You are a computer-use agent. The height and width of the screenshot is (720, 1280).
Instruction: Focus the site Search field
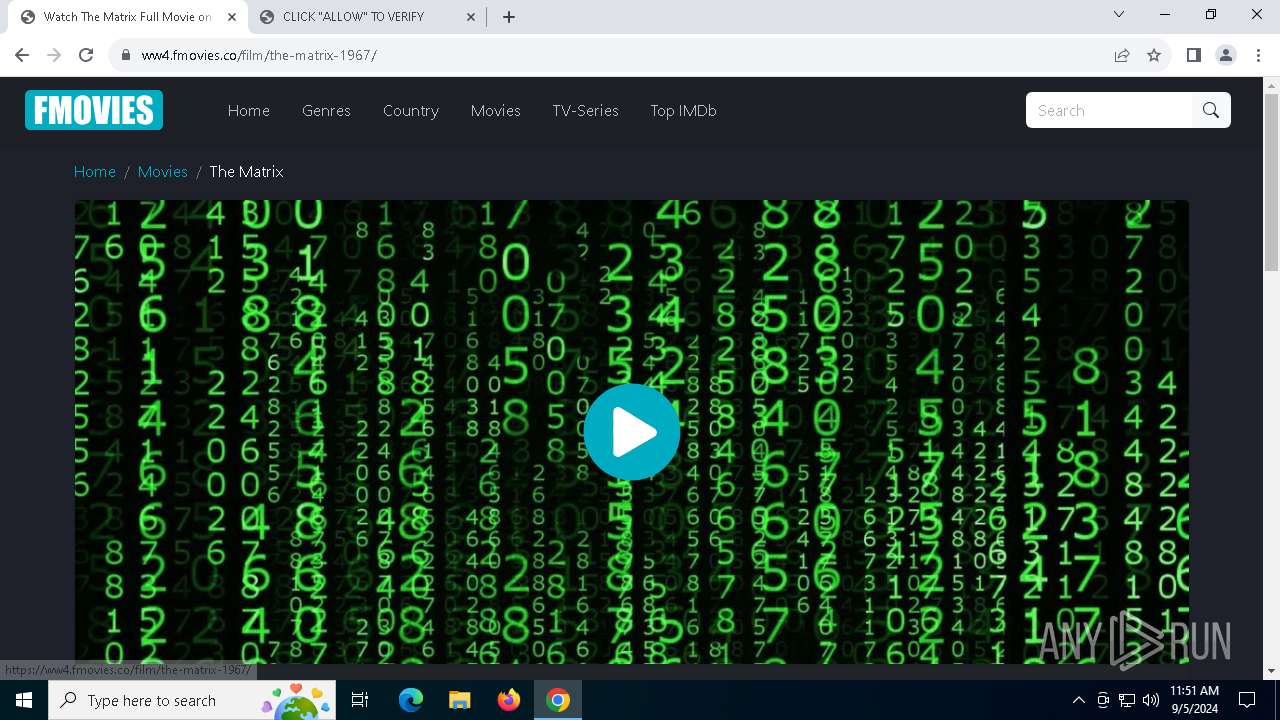coord(1109,110)
